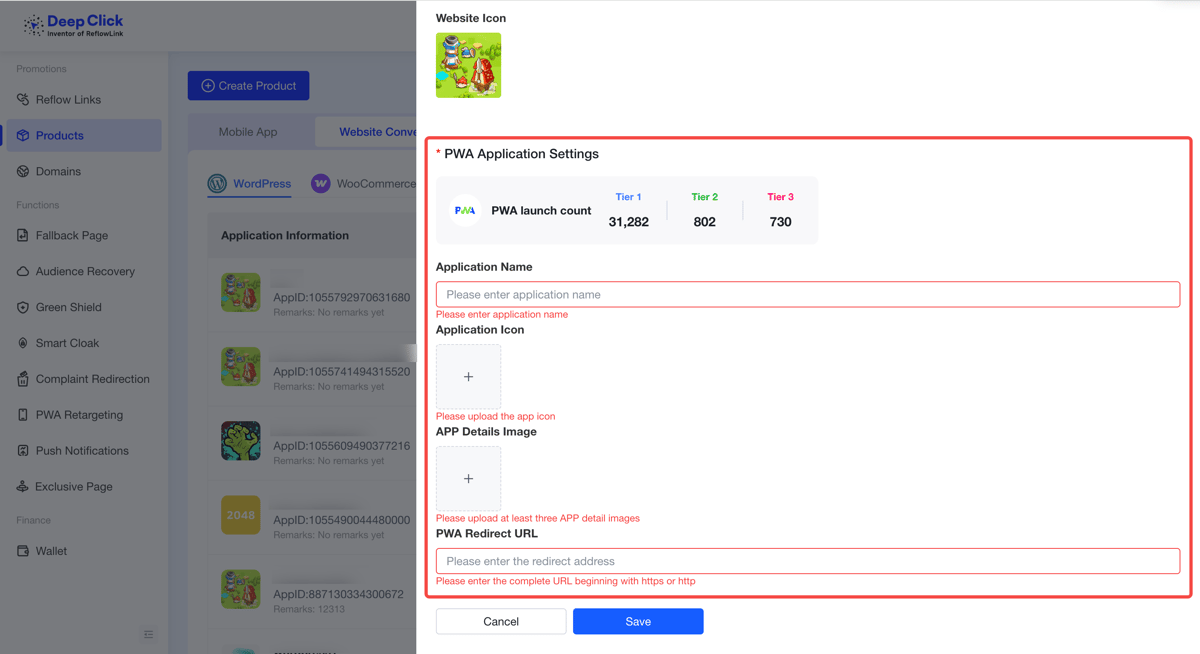Click Tier 3 count 730
1200x654 pixels.
pos(781,222)
